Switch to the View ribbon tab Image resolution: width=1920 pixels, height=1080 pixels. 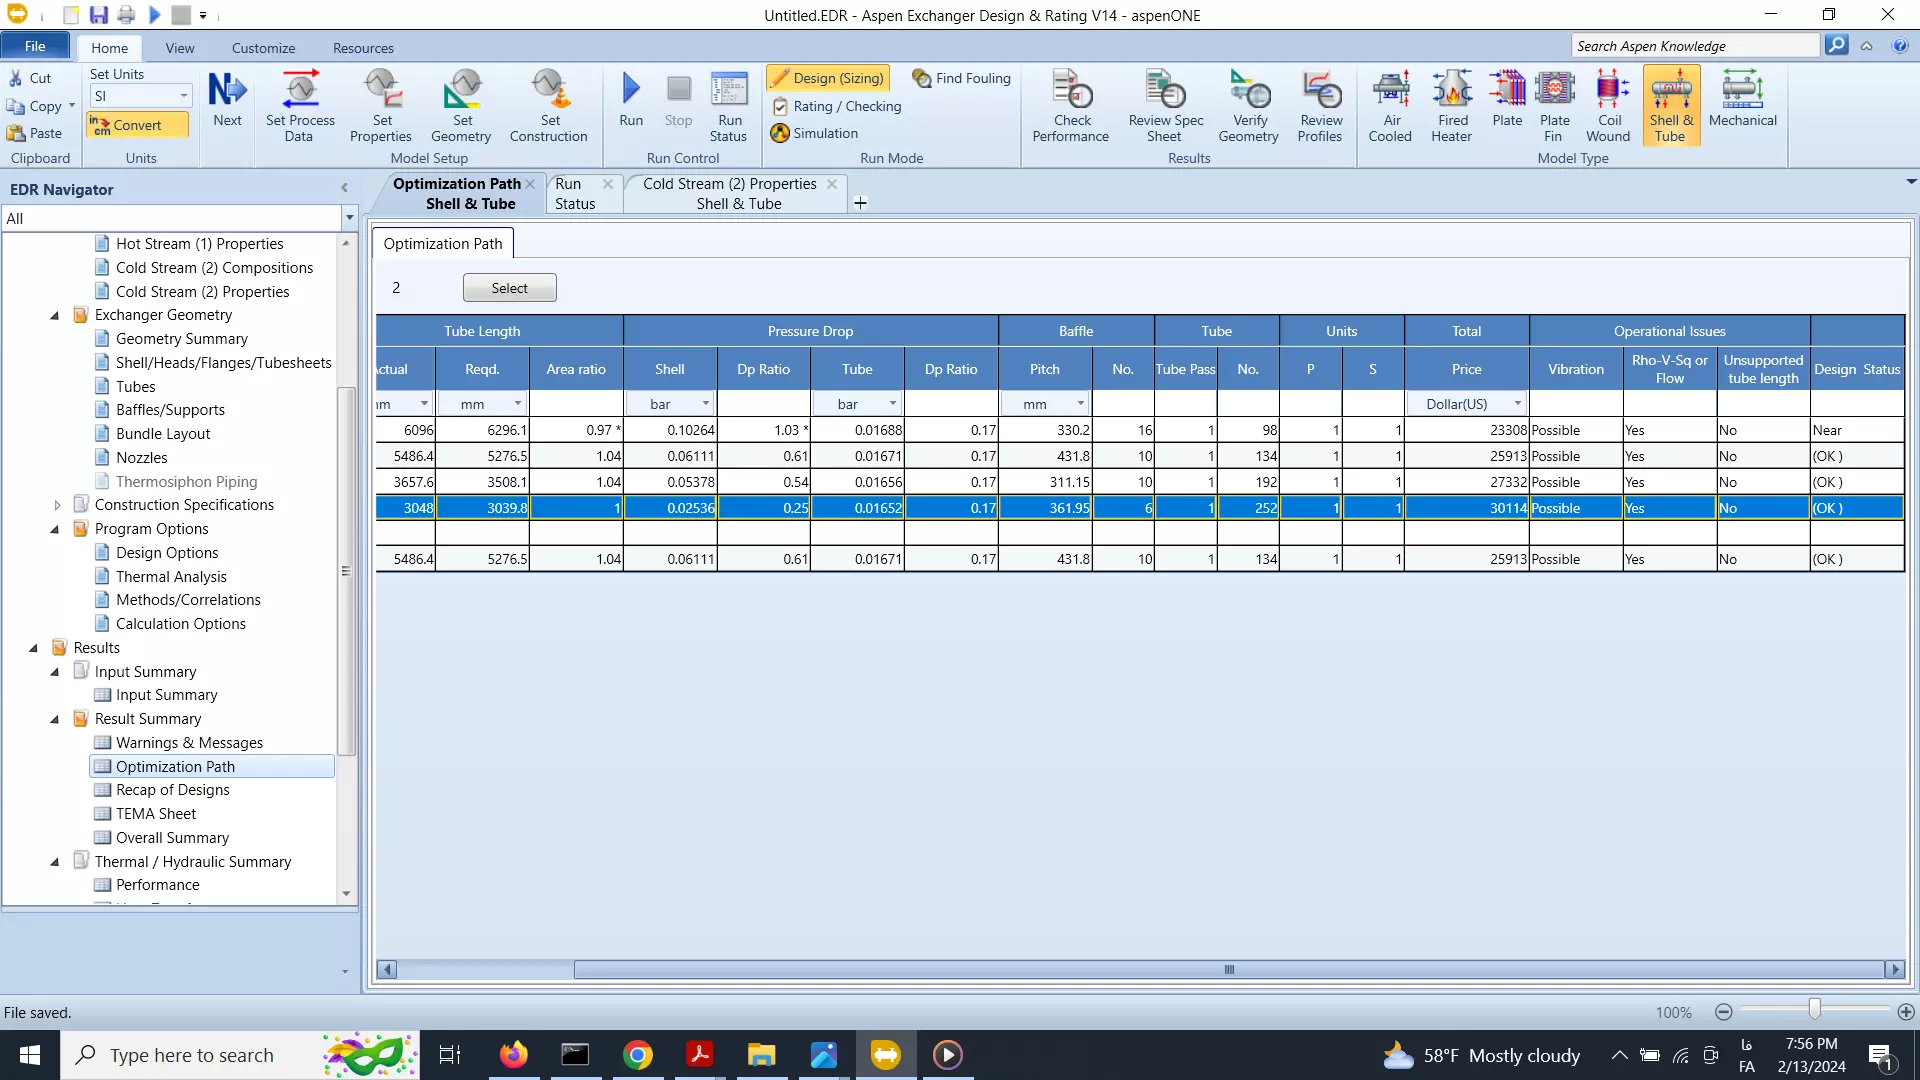click(x=180, y=48)
